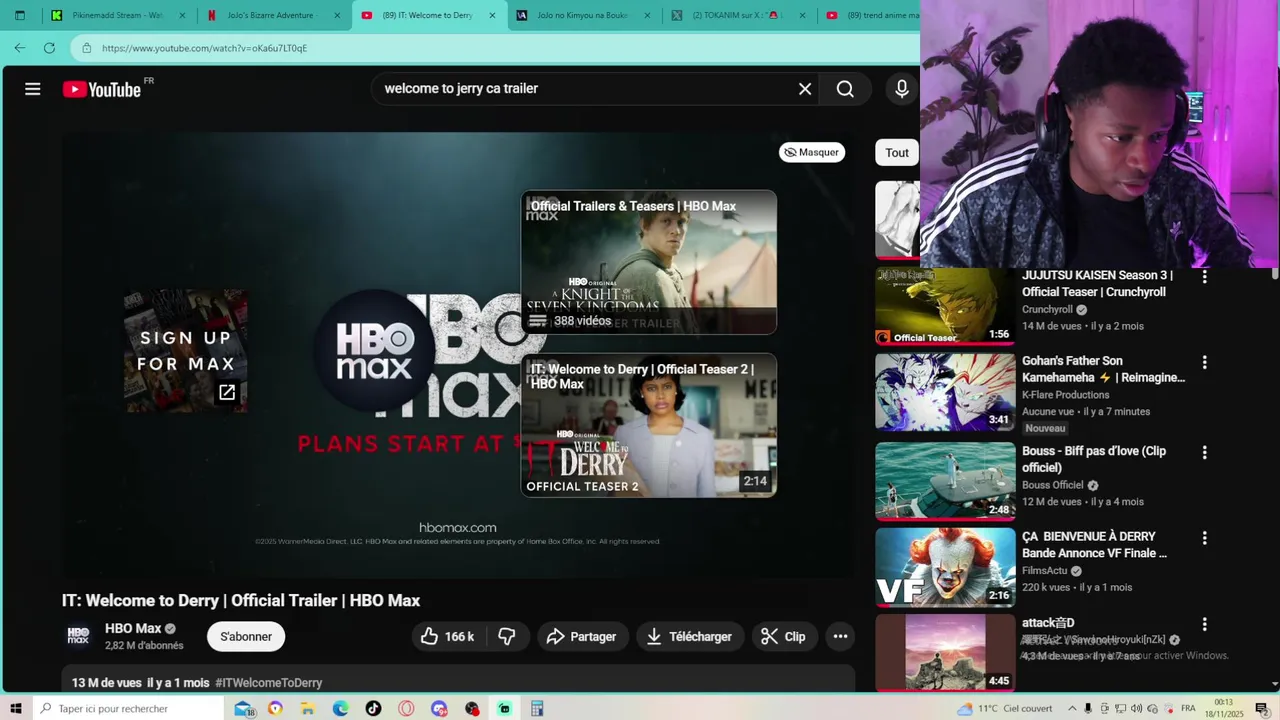Clear the YouTube search box text
The width and height of the screenshot is (1280, 720).
coord(805,89)
